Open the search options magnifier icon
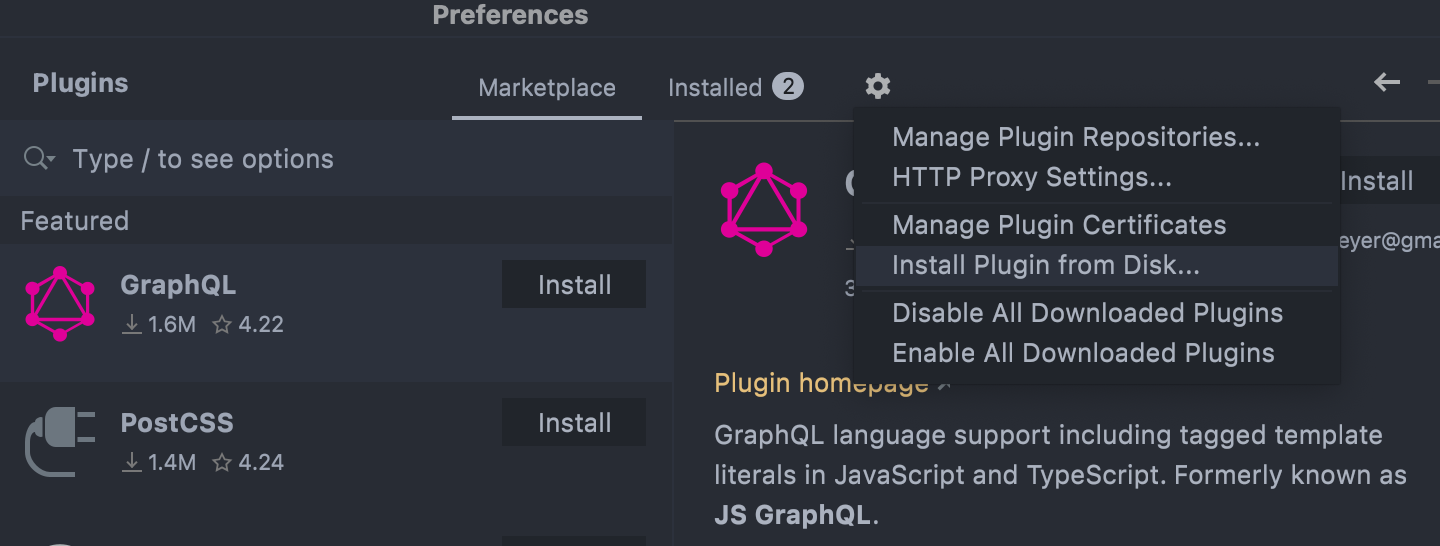The height and width of the screenshot is (546, 1440). (x=39, y=159)
